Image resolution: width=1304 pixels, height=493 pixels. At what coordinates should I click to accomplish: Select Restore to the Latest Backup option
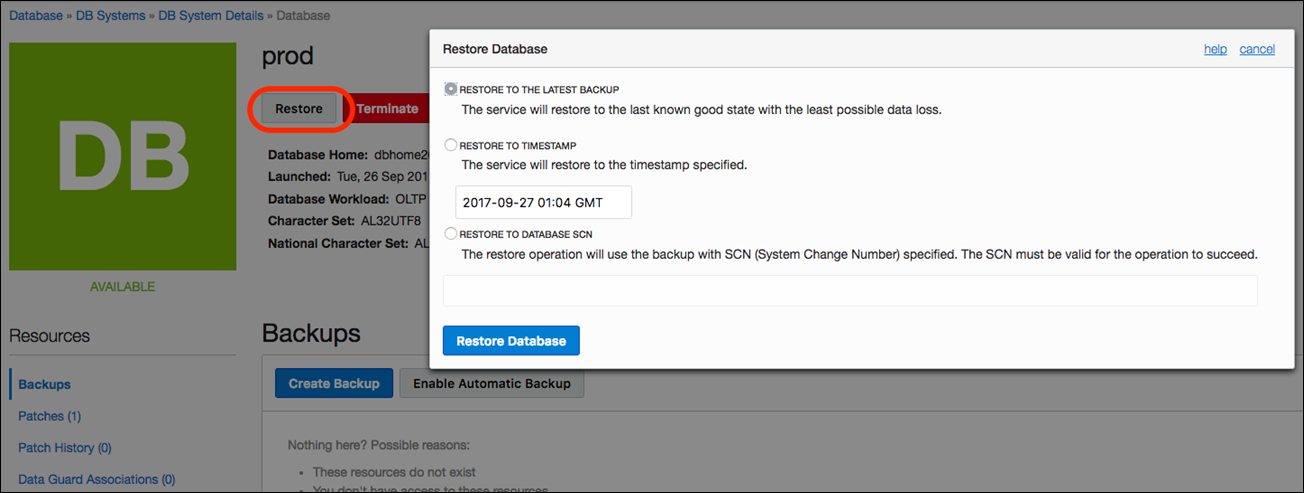[x=451, y=89]
